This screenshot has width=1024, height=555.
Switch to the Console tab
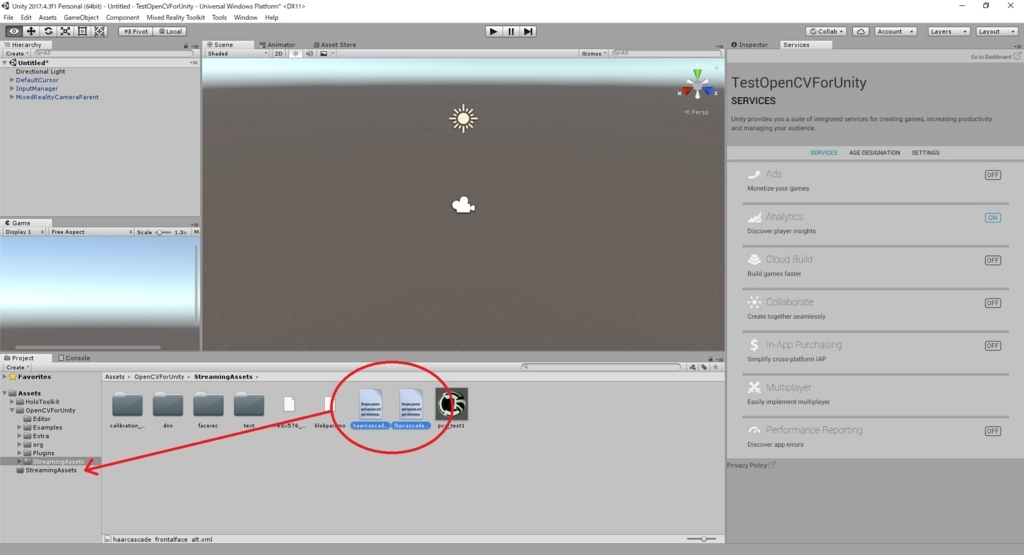pos(74,358)
